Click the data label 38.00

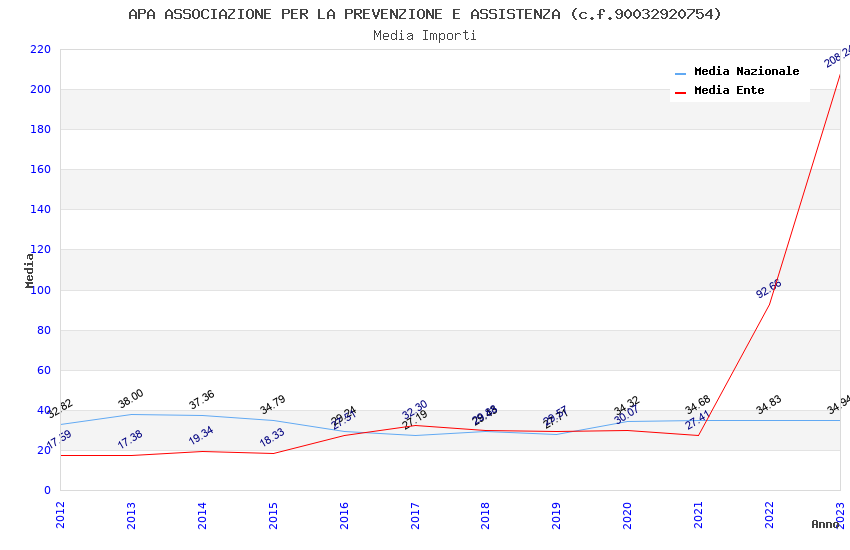[131, 398]
